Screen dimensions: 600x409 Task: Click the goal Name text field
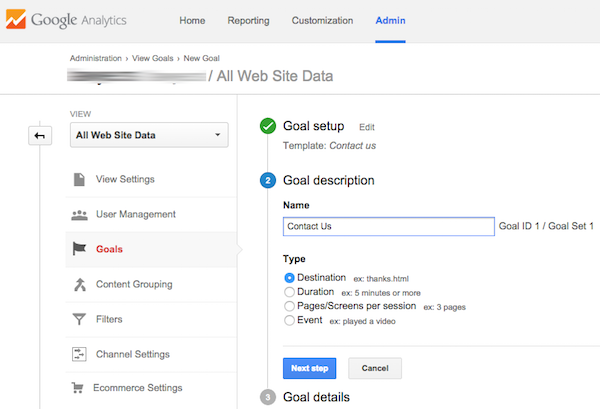tap(388, 226)
